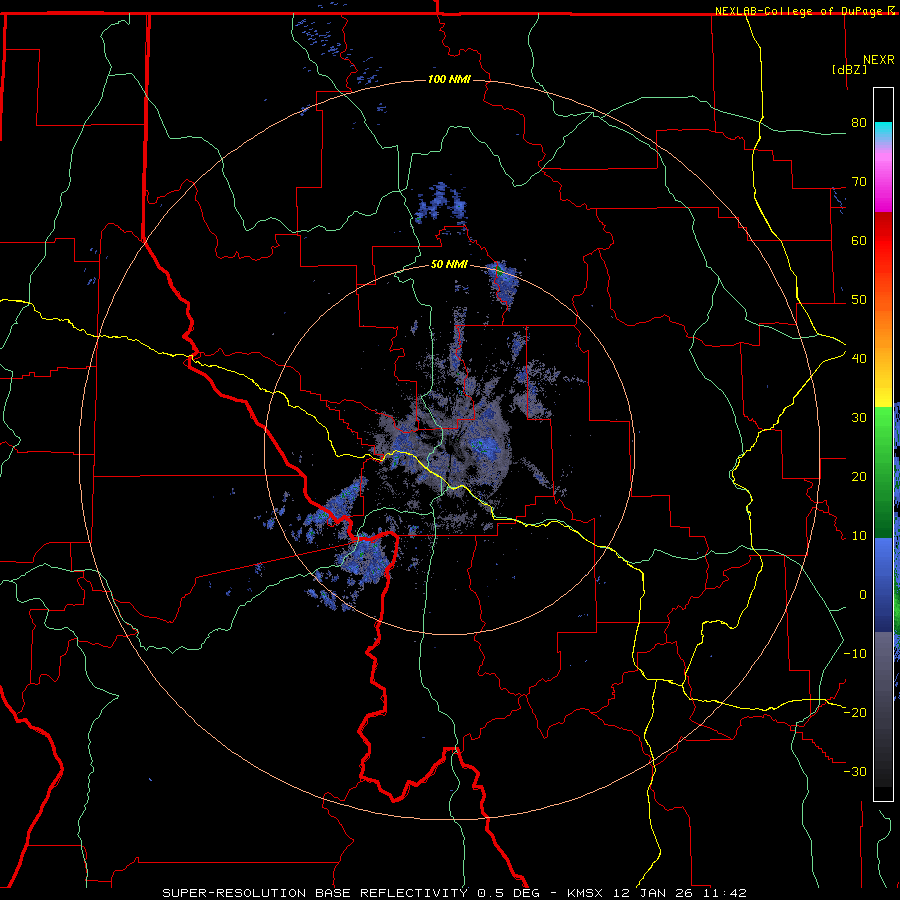Click the 0 value on the color scale
The width and height of the screenshot is (900, 900).
coord(863,595)
